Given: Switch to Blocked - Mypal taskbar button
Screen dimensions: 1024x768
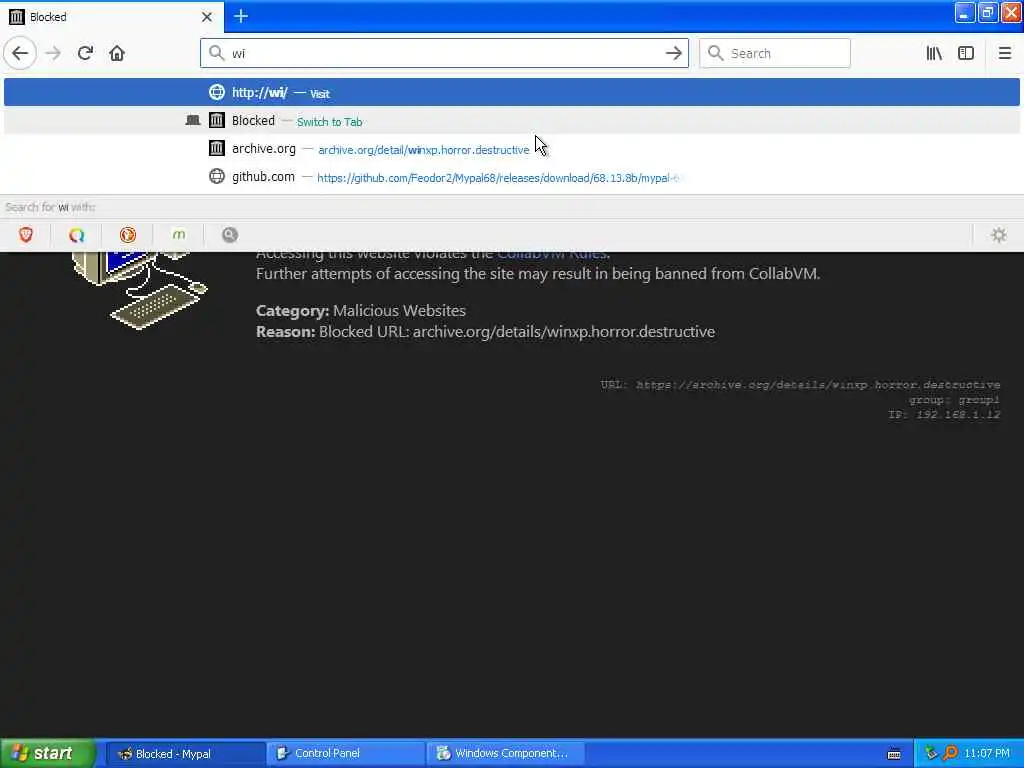Looking at the screenshot, I should [x=185, y=754].
